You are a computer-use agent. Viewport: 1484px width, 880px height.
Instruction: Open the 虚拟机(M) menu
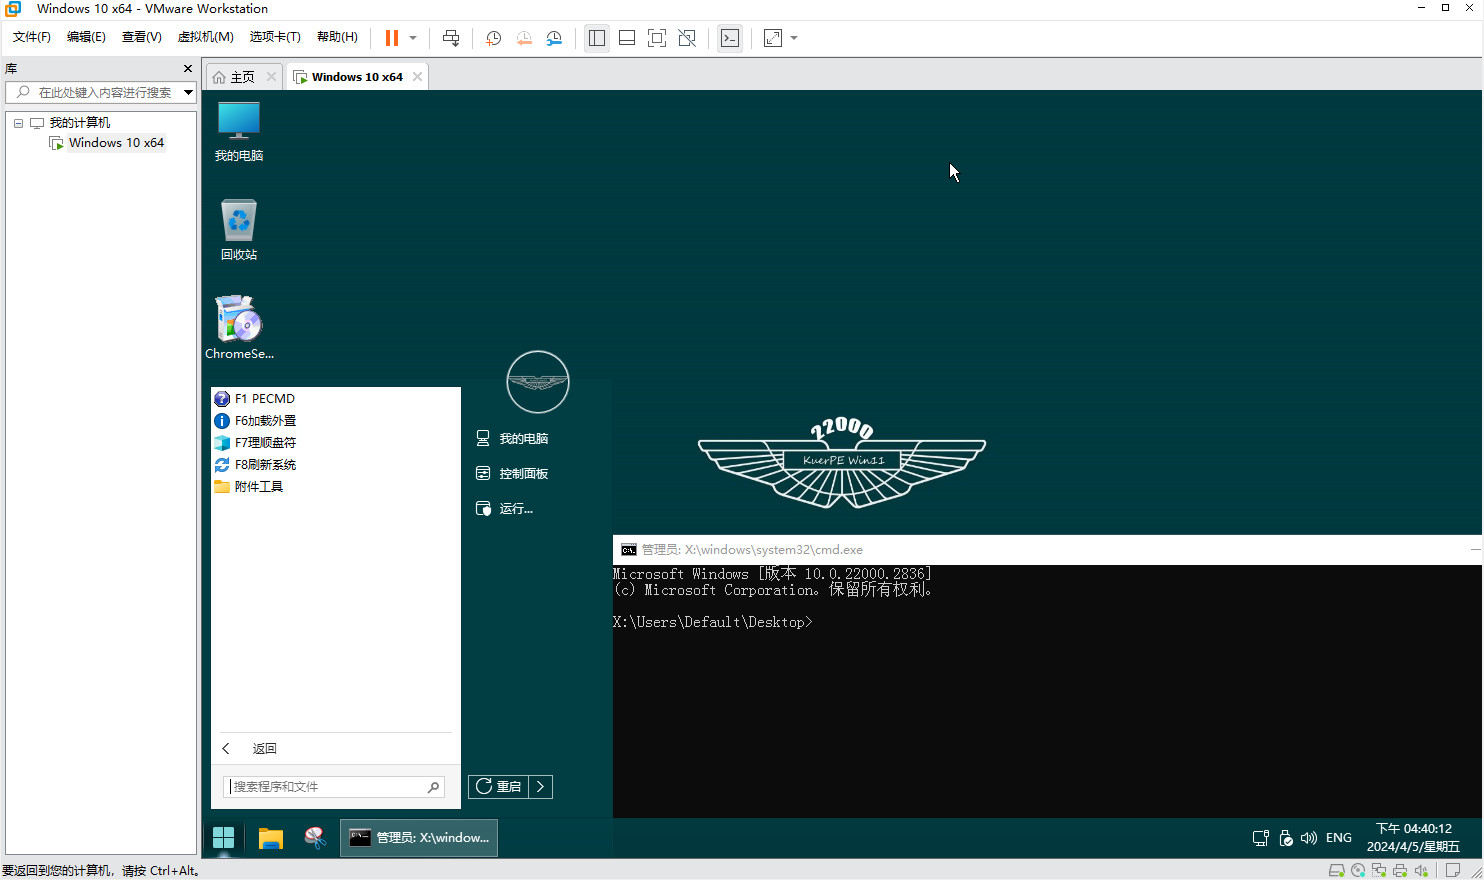pyautogui.click(x=206, y=37)
